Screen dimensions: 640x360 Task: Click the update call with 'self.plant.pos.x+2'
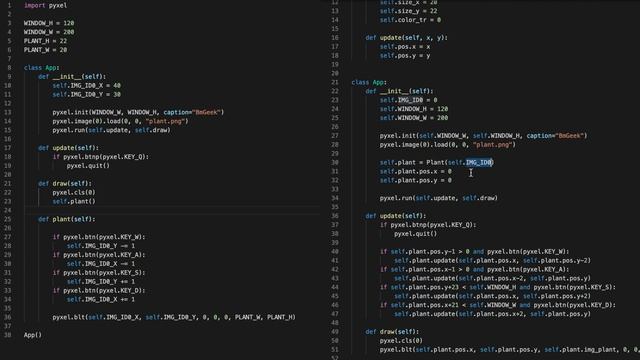click(492, 314)
